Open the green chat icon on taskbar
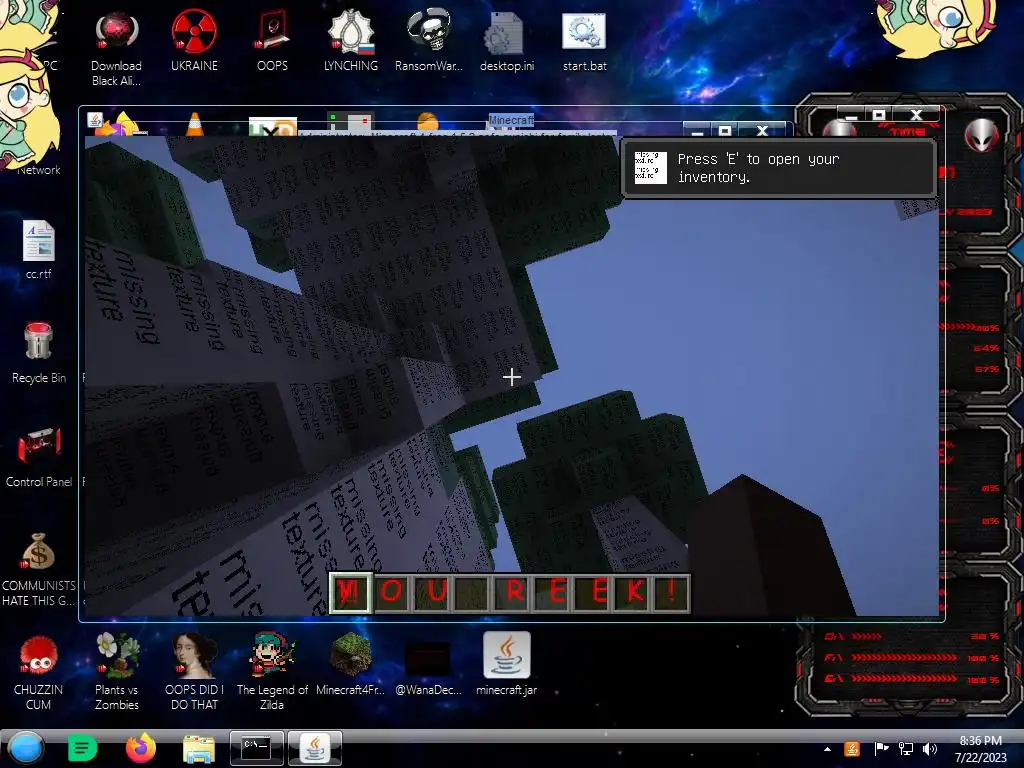The width and height of the screenshot is (1024, 768). [x=82, y=748]
